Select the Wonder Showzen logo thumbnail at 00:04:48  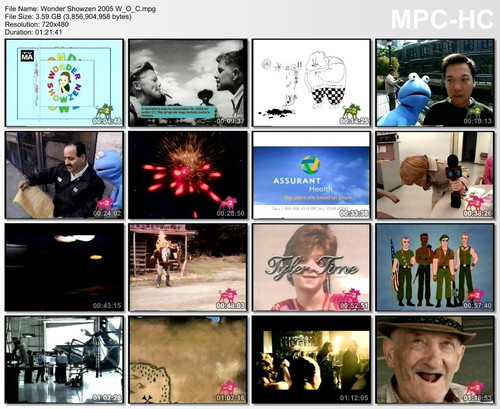coord(64,83)
